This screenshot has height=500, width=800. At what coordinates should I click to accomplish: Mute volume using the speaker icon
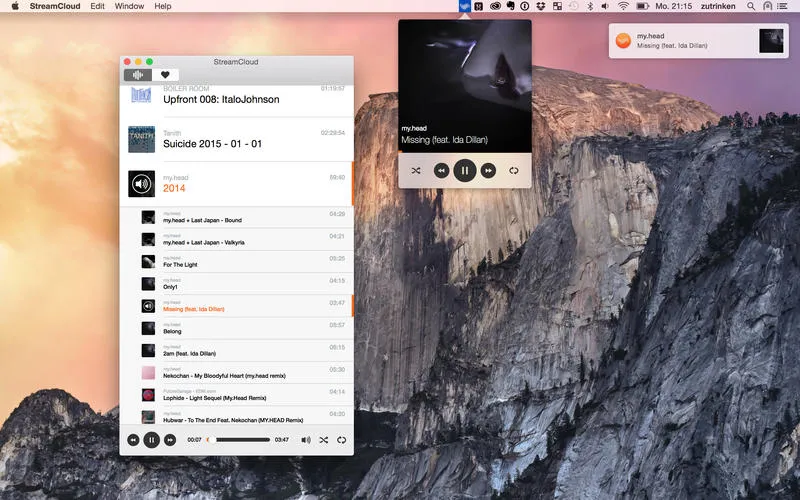pos(306,440)
